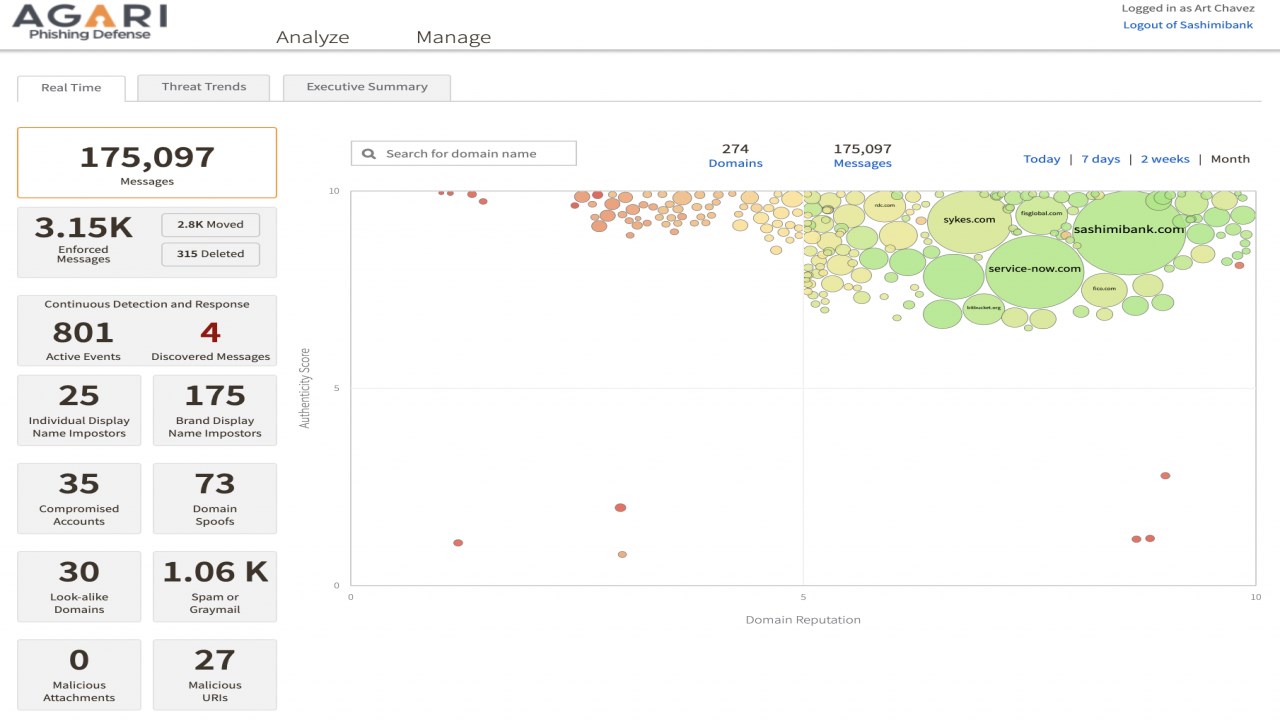Click the magnifier icon in domain search
1280x720 pixels.
(x=369, y=154)
